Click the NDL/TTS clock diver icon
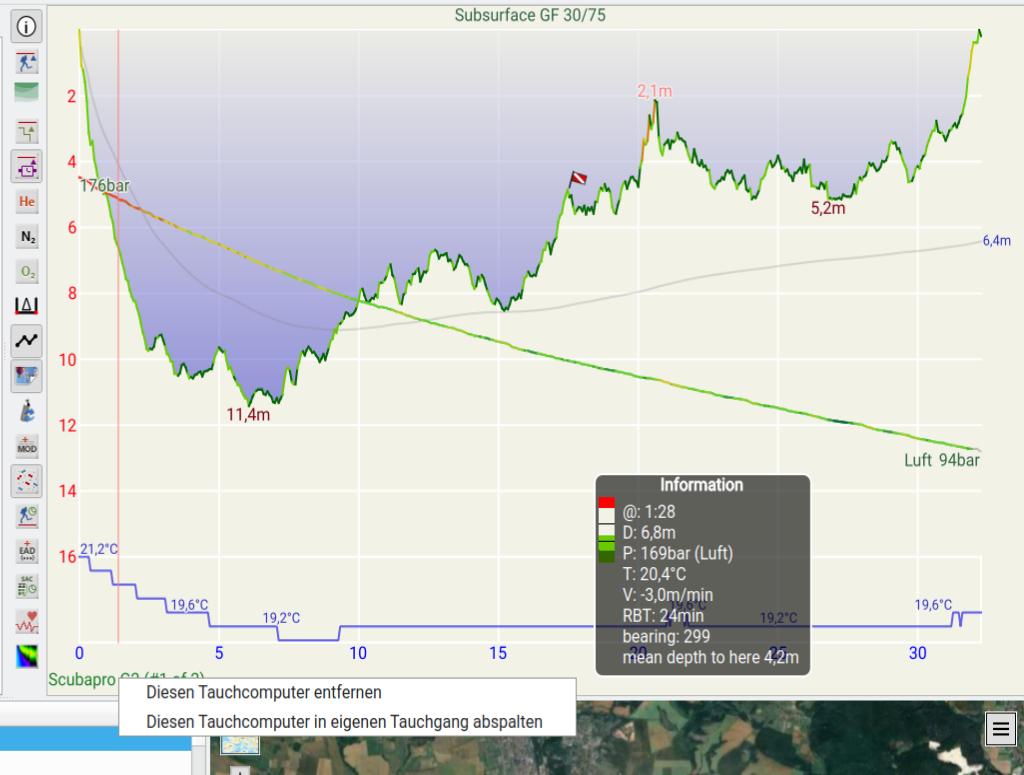The height and width of the screenshot is (775, 1024). 27,515
